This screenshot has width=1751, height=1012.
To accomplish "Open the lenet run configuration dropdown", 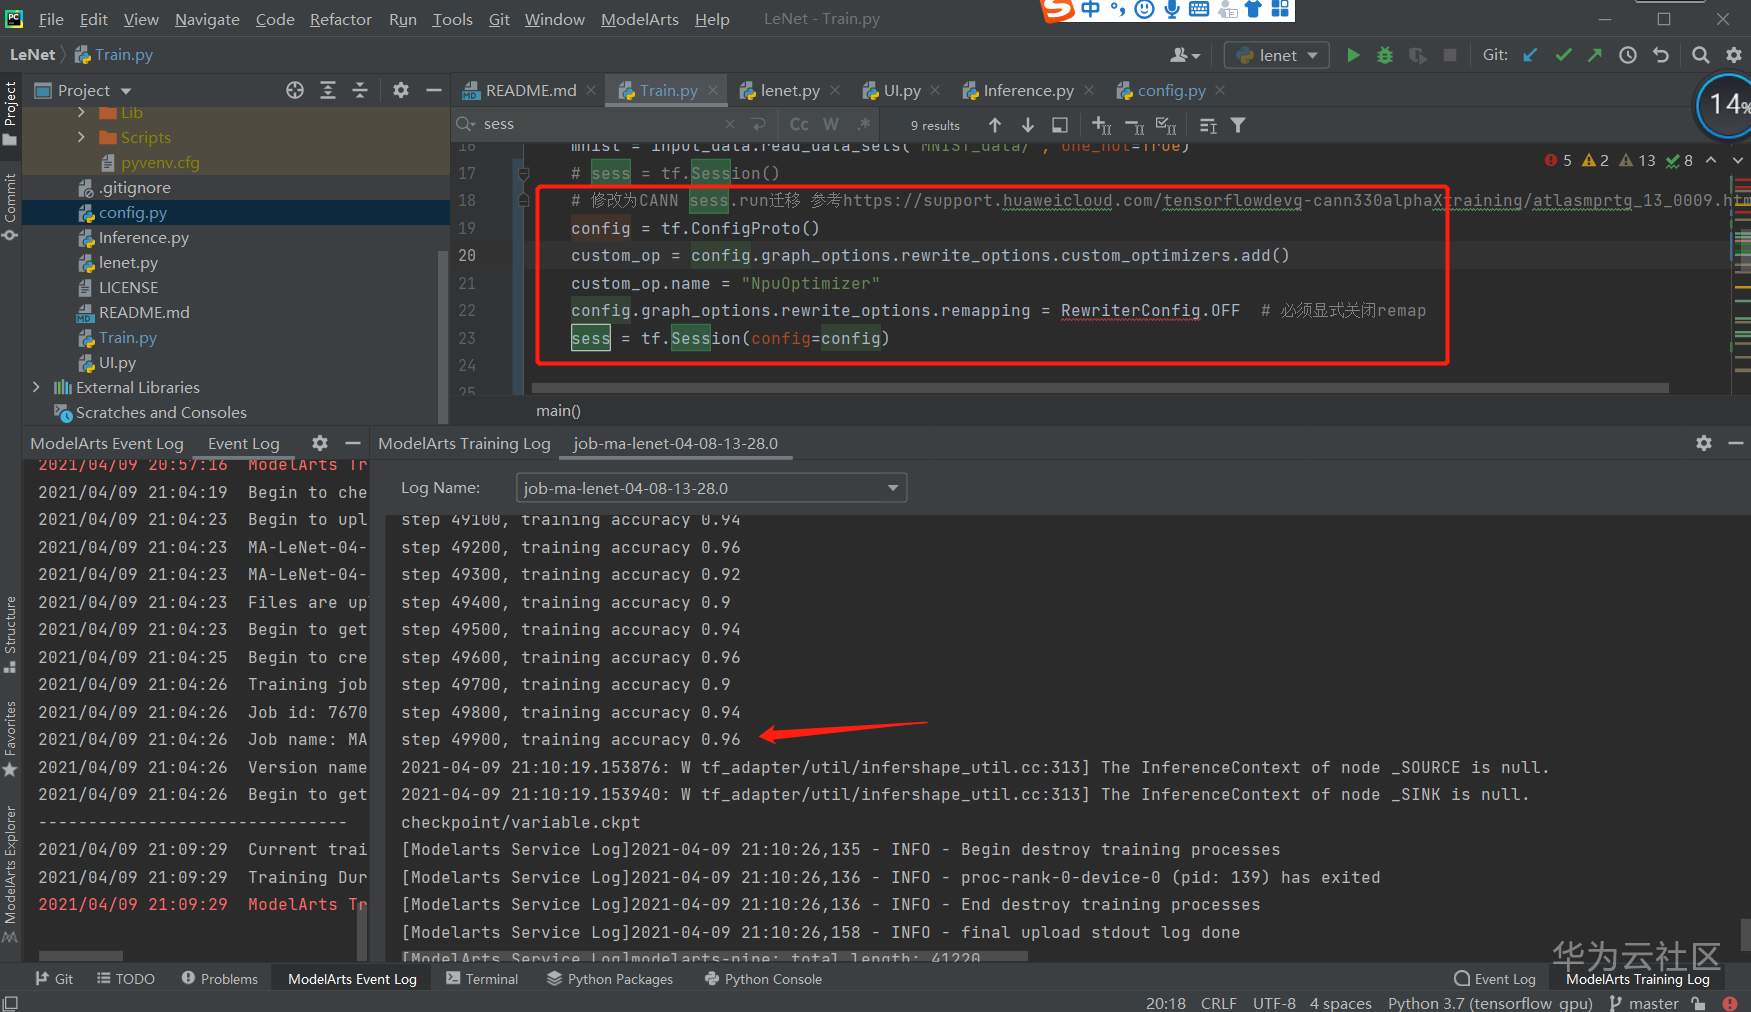I will point(1277,55).
